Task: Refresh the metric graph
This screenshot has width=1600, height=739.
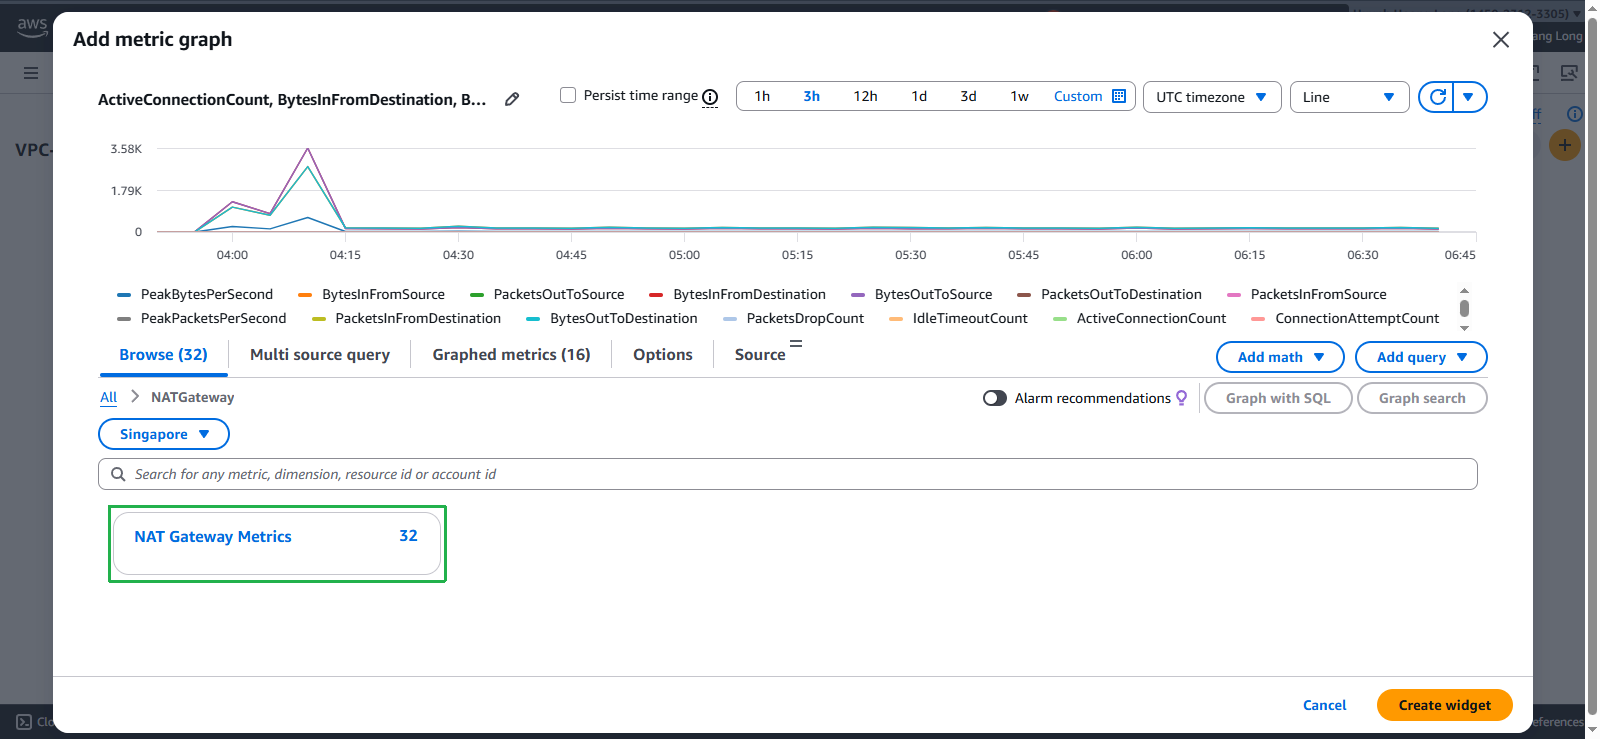Action: [1437, 97]
